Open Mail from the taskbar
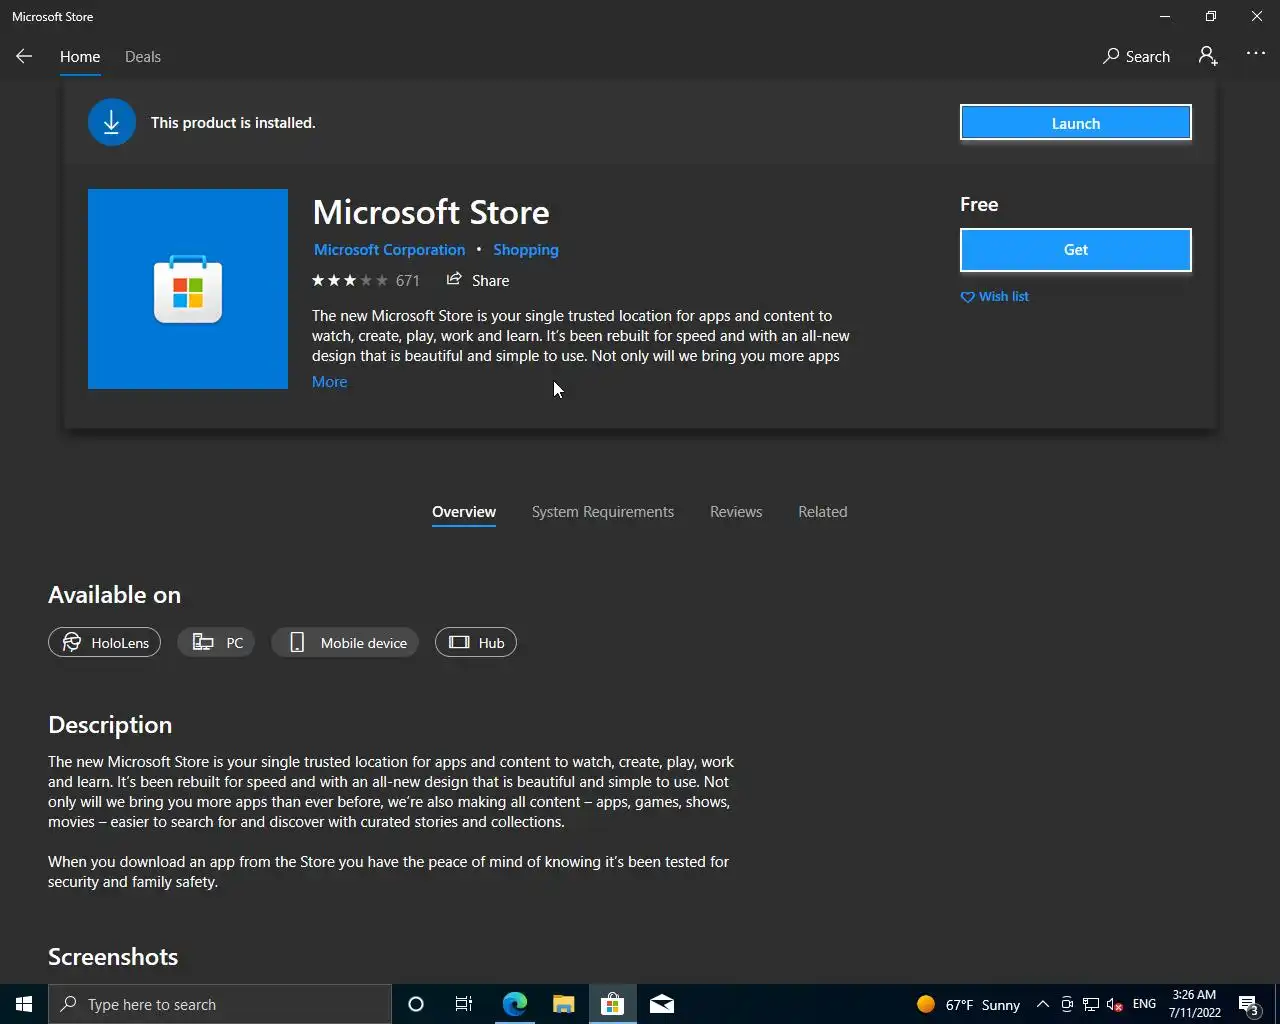 click(x=662, y=1004)
